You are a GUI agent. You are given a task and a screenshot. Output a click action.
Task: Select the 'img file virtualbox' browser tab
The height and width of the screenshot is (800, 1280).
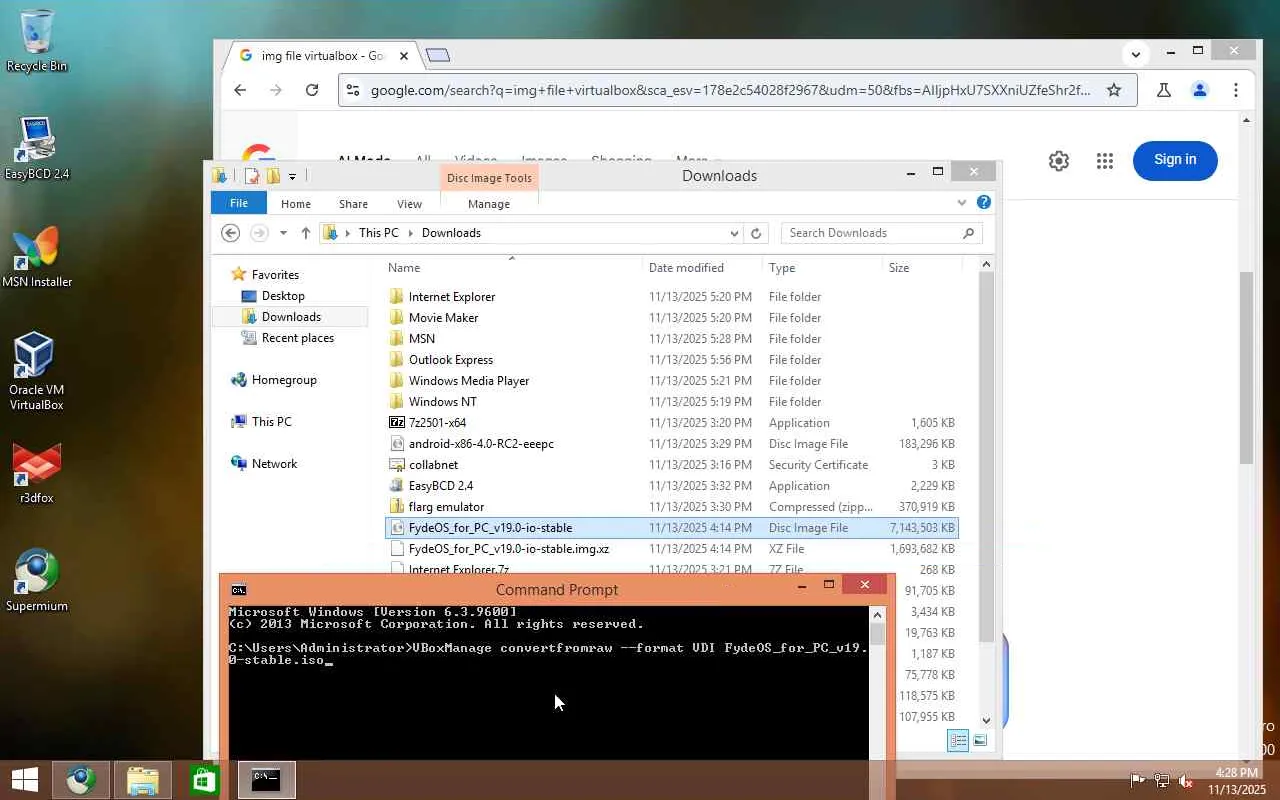320,56
